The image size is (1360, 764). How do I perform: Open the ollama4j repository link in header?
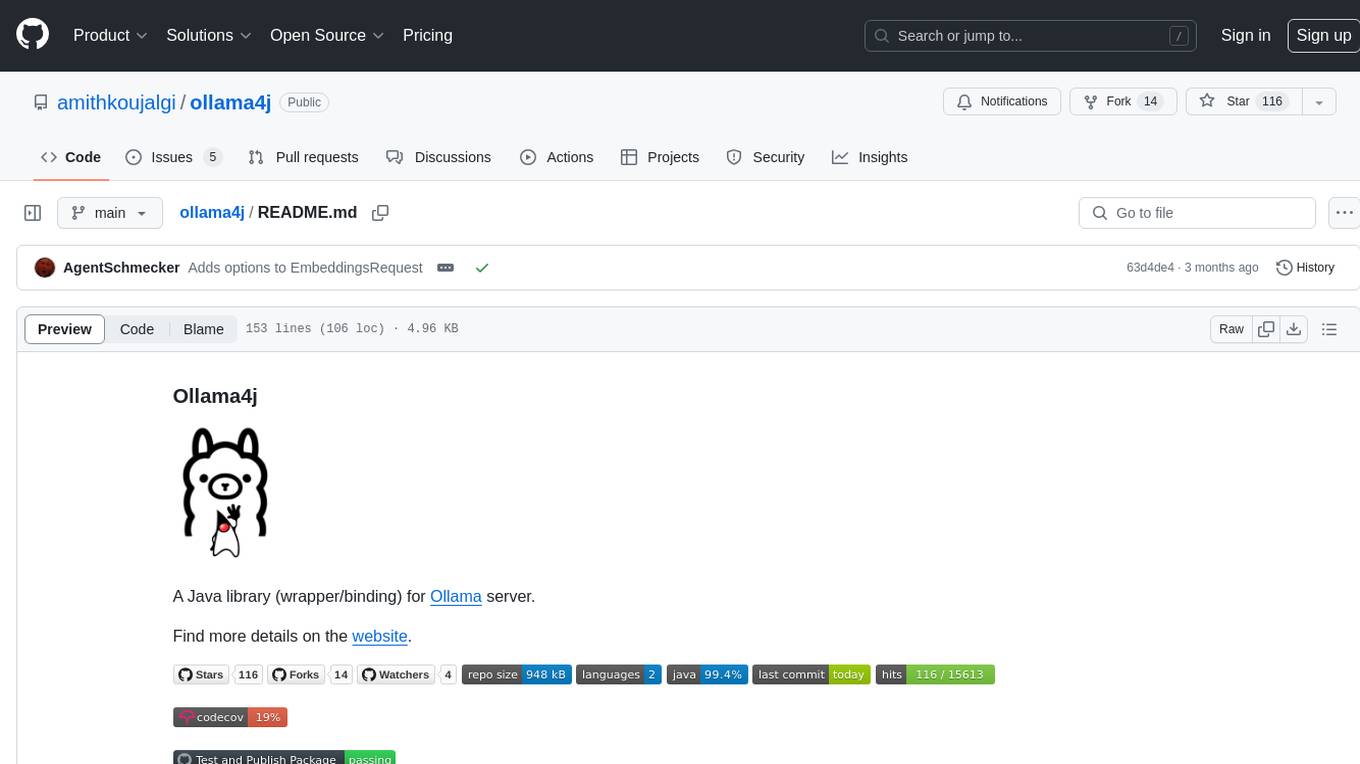[230, 102]
